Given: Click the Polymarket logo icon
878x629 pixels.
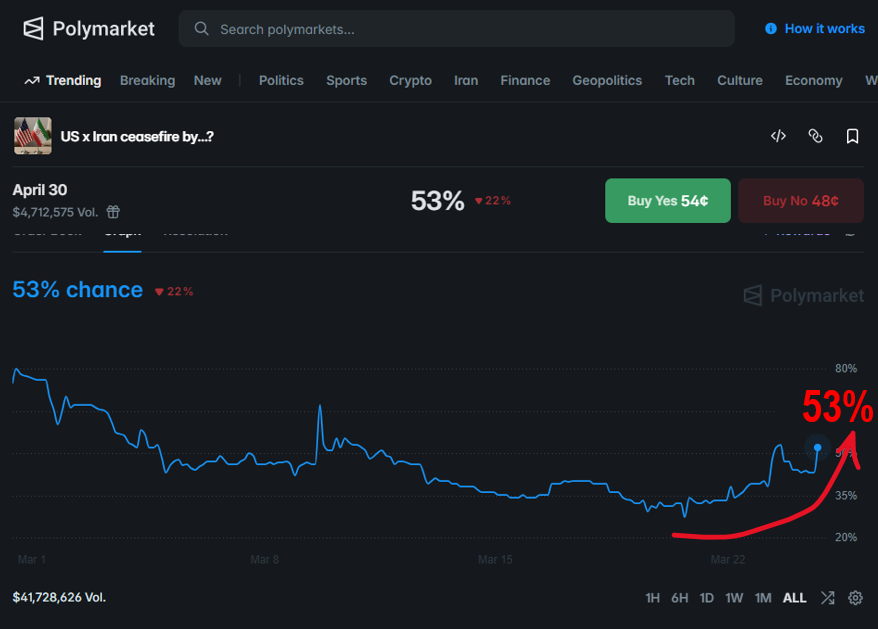Looking at the screenshot, I should click(x=34, y=29).
